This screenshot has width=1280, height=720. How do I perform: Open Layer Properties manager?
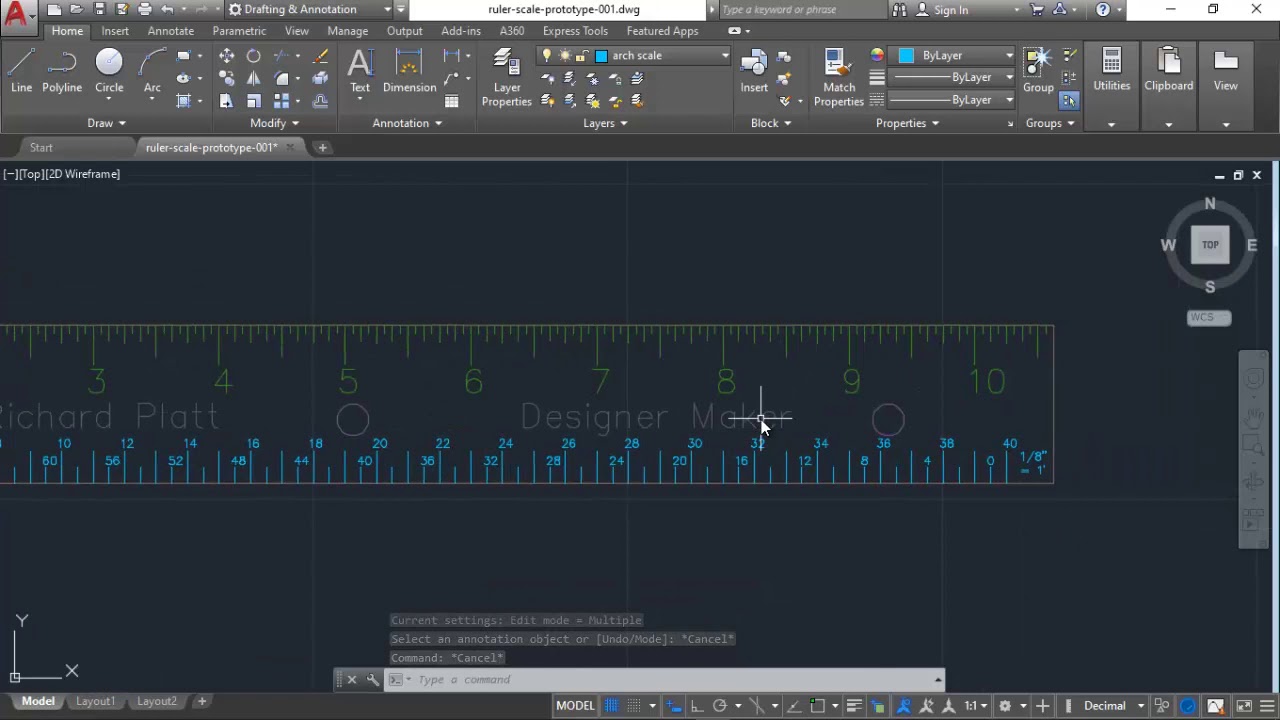tap(507, 78)
